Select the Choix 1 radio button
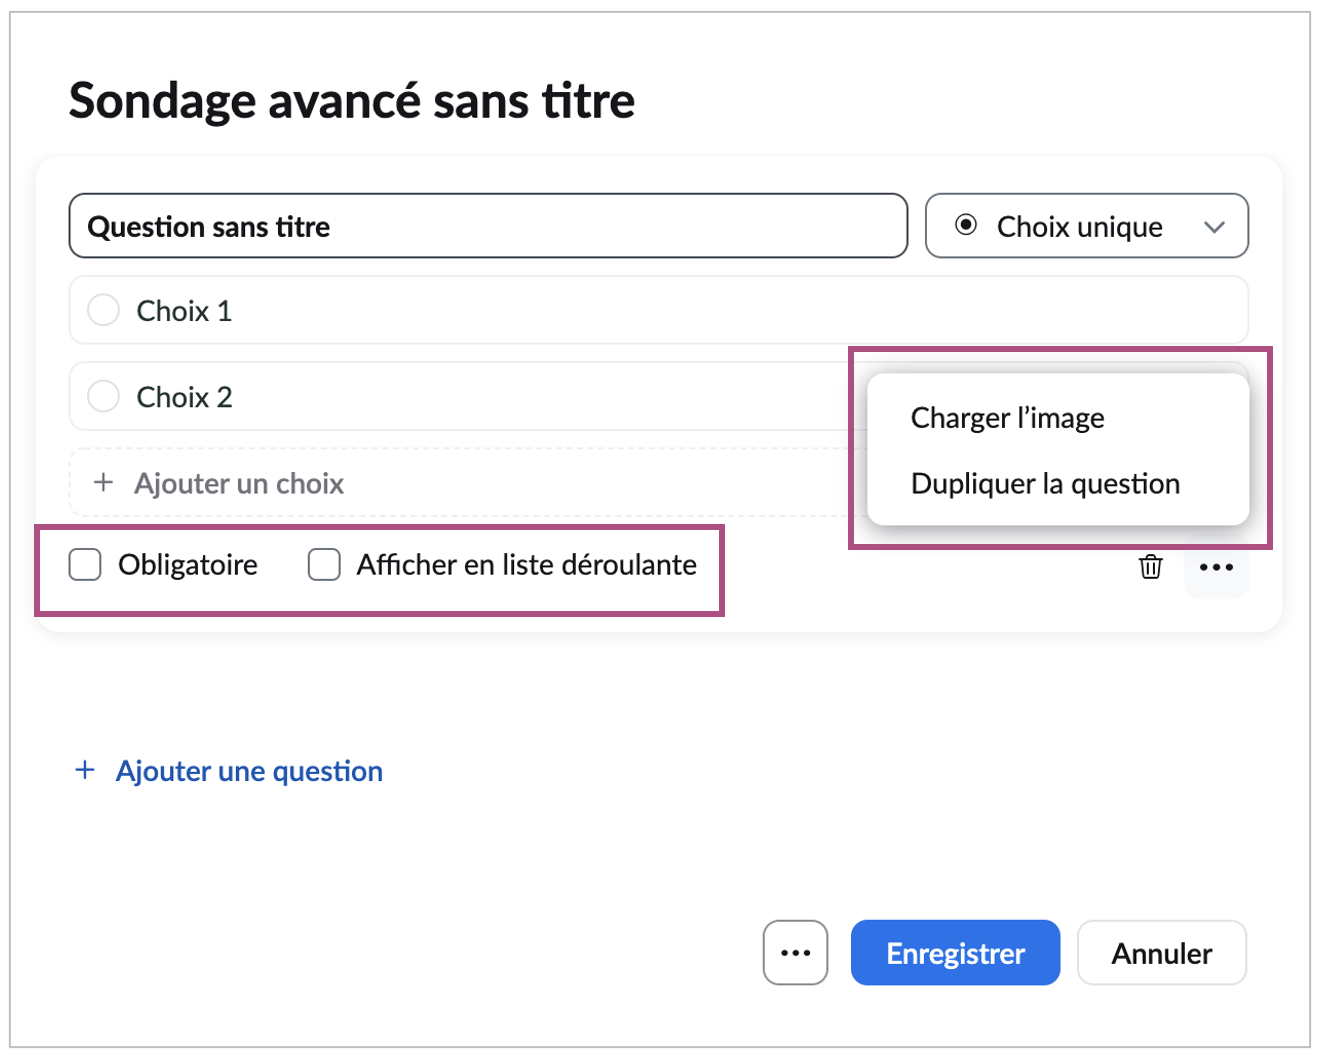Screen dimensions: 1324x1060 click(x=104, y=311)
